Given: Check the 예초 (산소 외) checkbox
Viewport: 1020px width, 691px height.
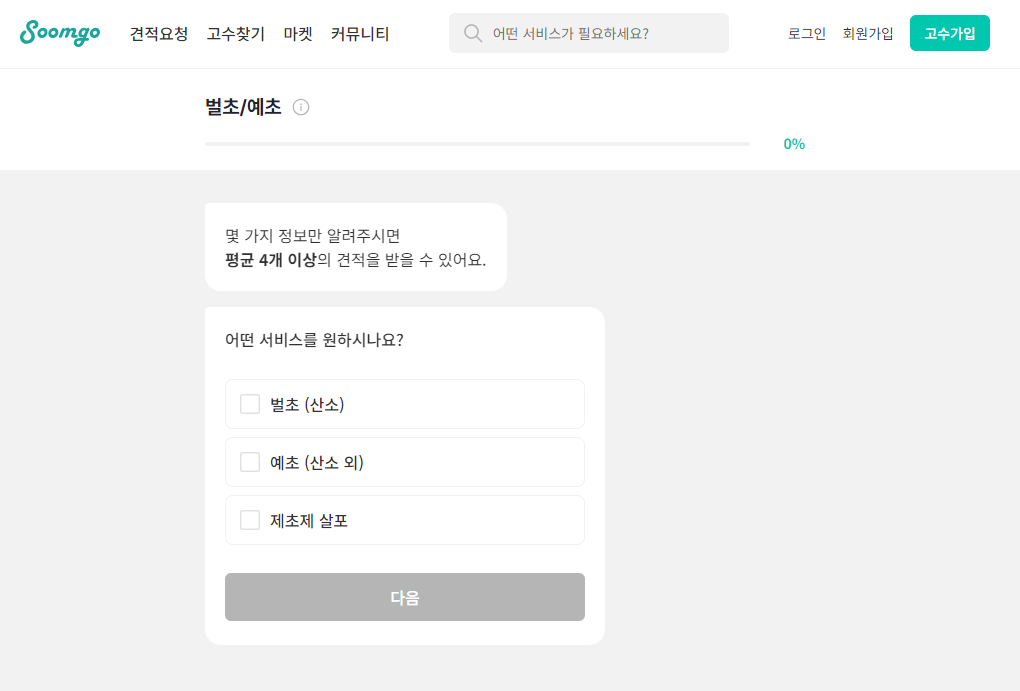Looking at the screenshot, I should tap(249, 462).
